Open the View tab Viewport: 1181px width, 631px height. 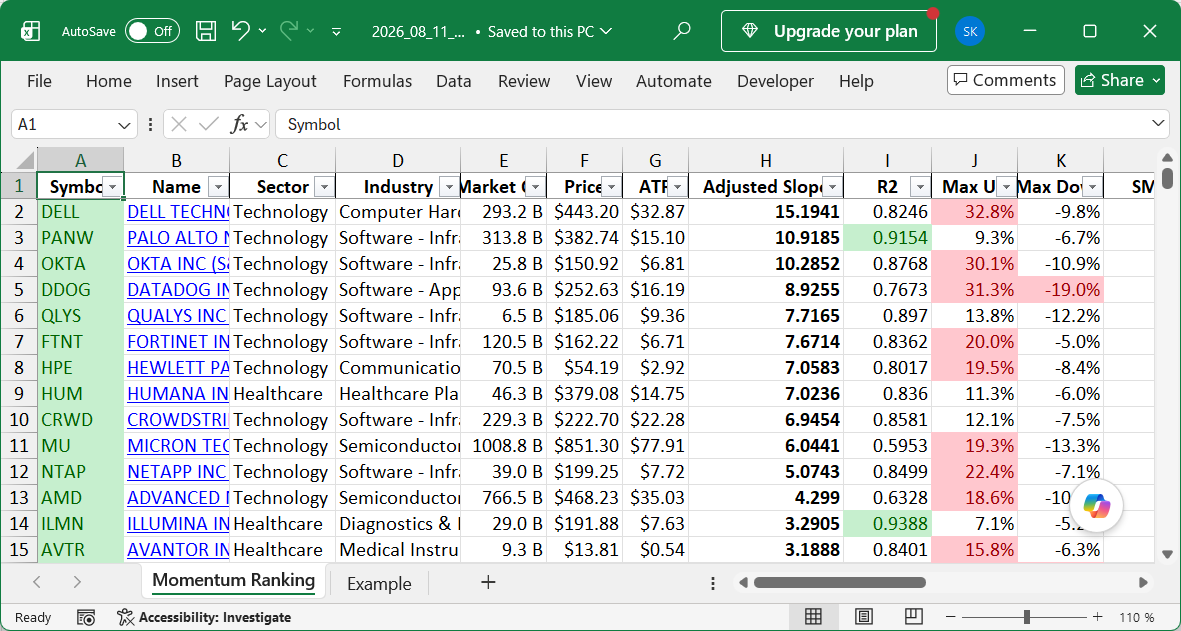(594, 81)
